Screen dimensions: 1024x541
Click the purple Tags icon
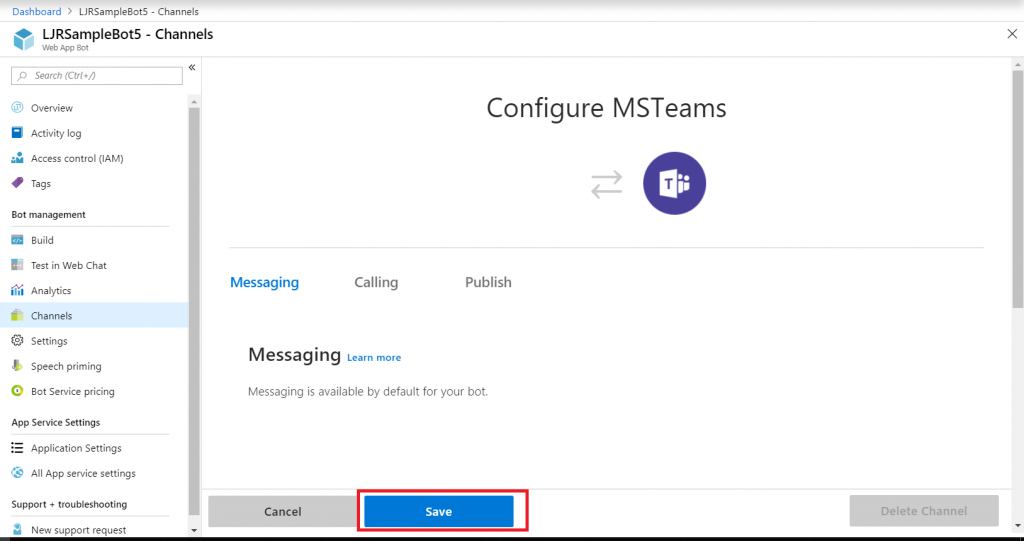pos(18,184)
